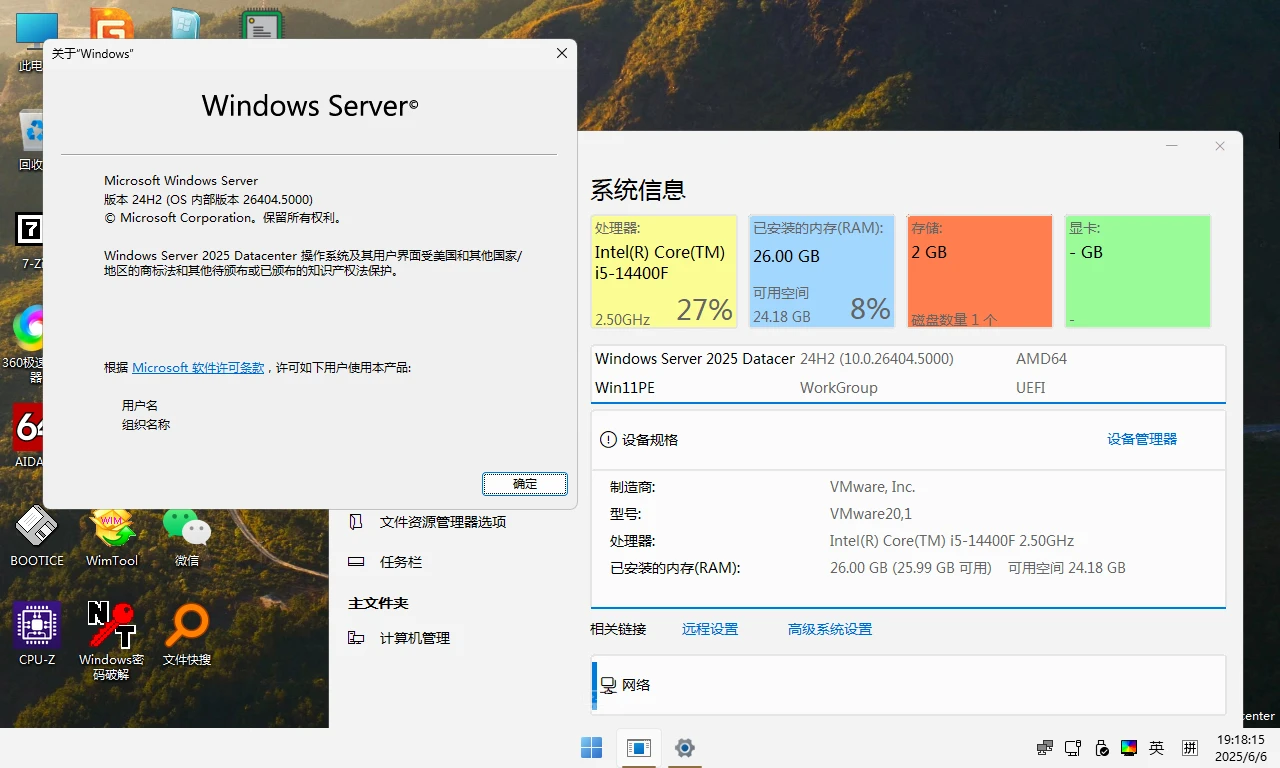1280x768 pixels.
Task: Click the Windows Server 2025 Datacer text
Action: point(695,358)
